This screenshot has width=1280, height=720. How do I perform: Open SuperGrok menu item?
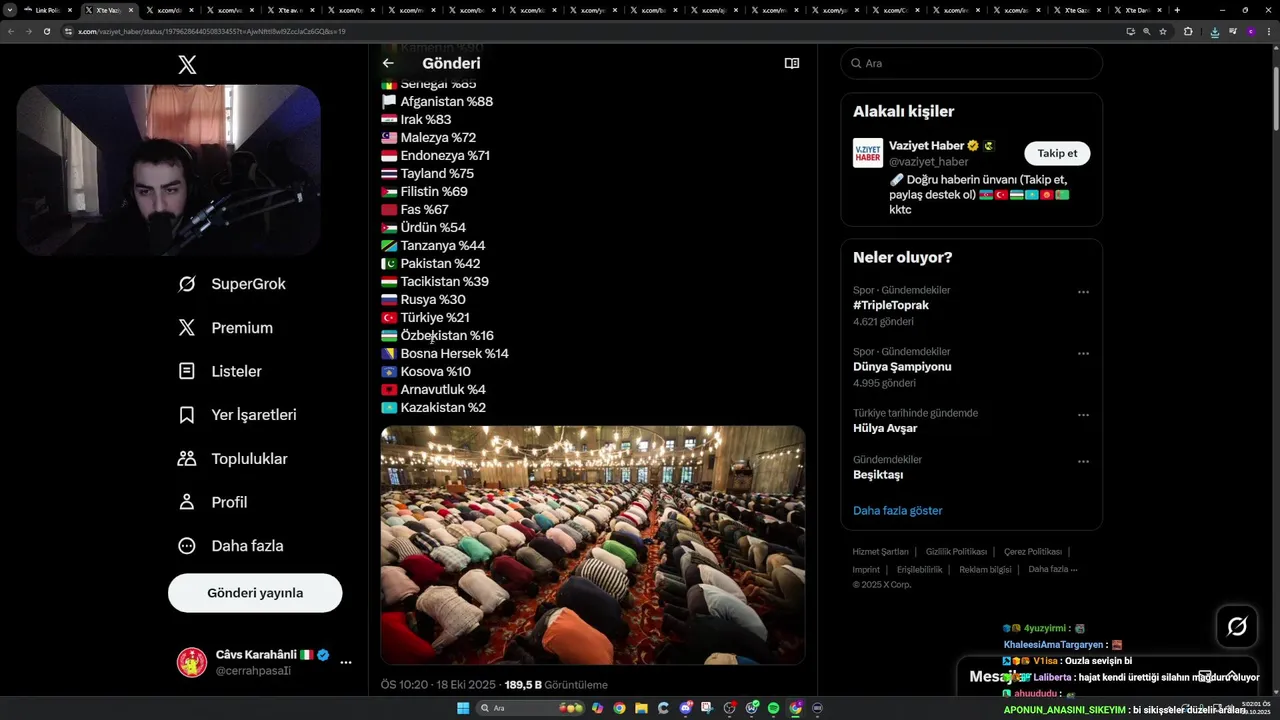coord(232,284)
